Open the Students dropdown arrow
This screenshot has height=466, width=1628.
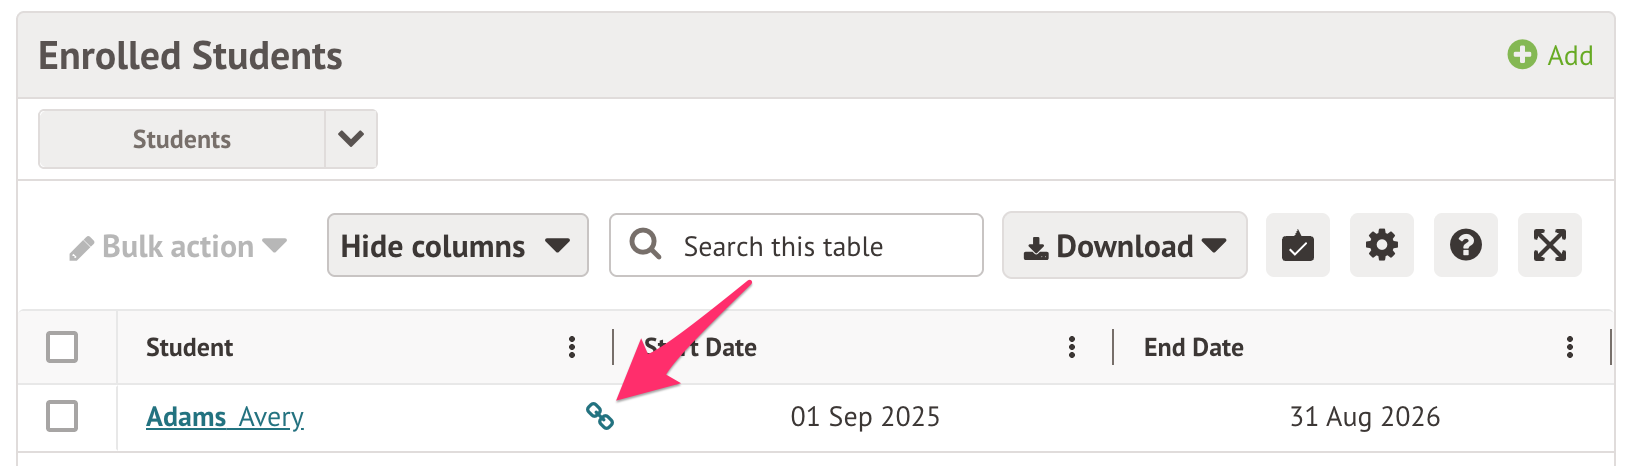[x=351, y=139]
